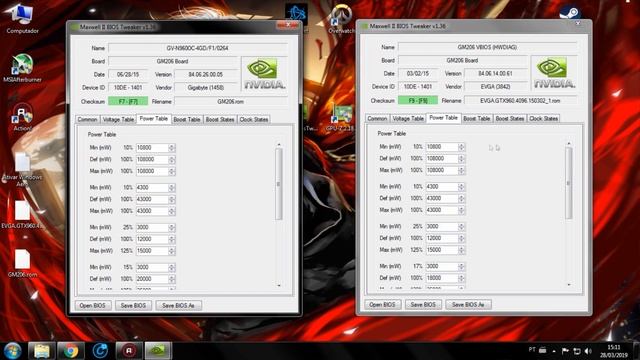The height and width of the screenshot is (360, 640).
Task: Click the Min 10800 field in right window
Action: tap(442, 147)
